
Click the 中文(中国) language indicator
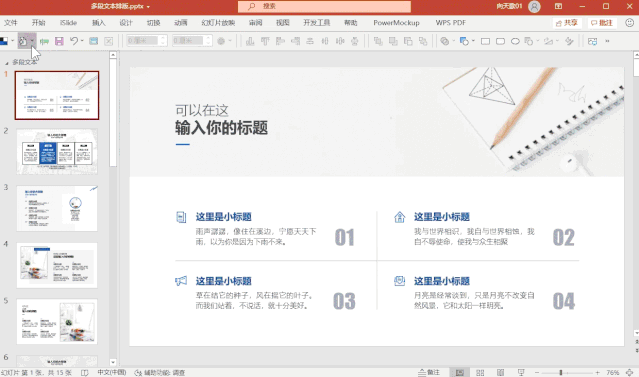(x=111, y=373)
